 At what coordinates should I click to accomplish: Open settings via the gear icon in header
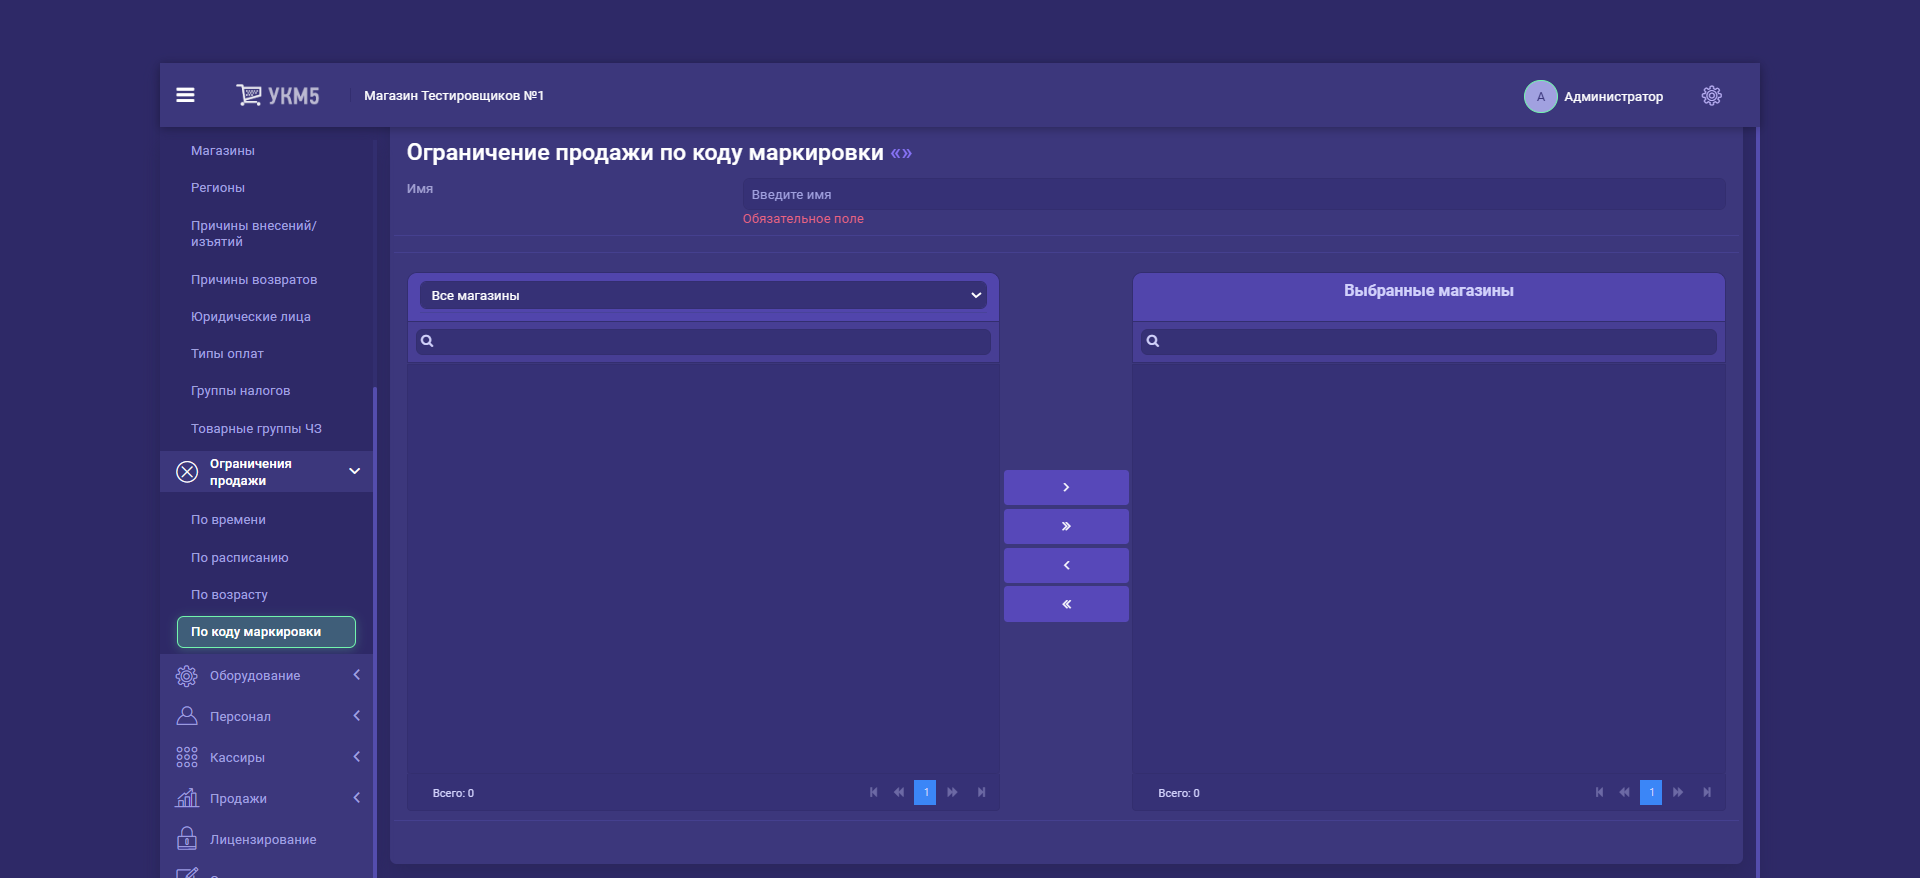[1711, 96]
